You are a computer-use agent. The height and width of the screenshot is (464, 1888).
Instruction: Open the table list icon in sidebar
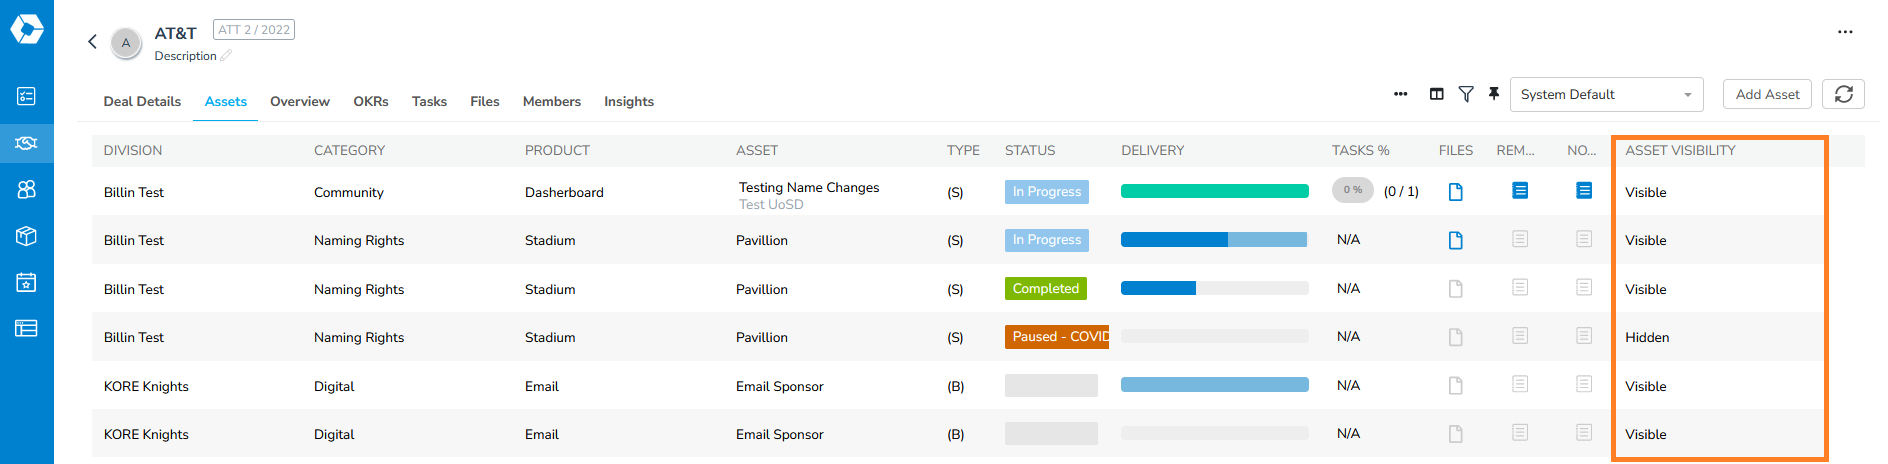[27, 328]
